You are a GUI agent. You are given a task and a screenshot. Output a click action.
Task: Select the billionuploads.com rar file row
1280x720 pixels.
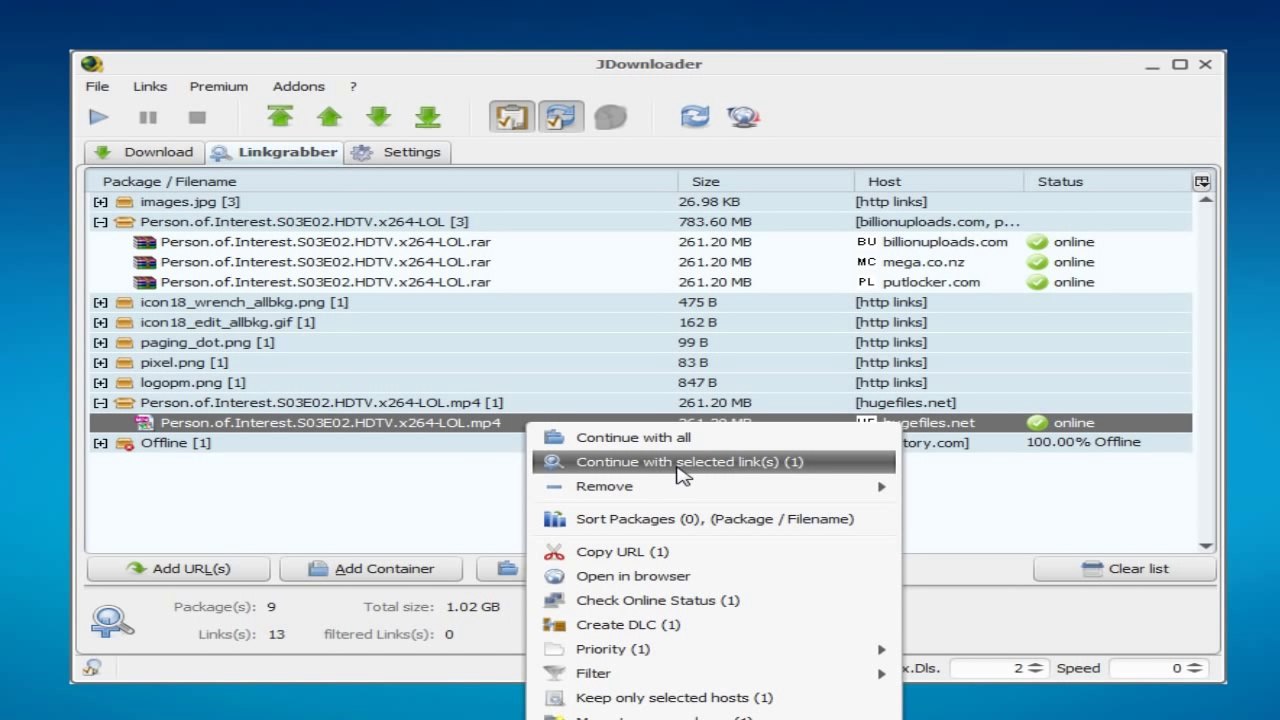click(x=640, y=242)
